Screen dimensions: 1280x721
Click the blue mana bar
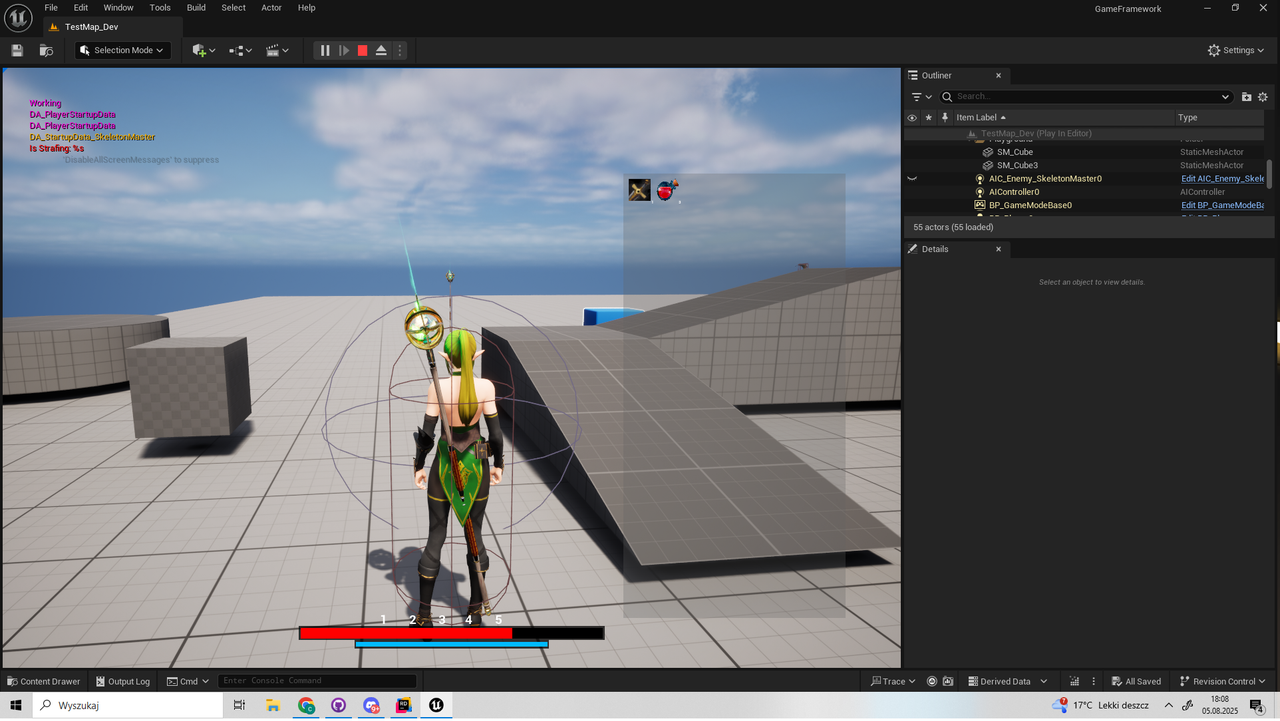pos(451,644)
